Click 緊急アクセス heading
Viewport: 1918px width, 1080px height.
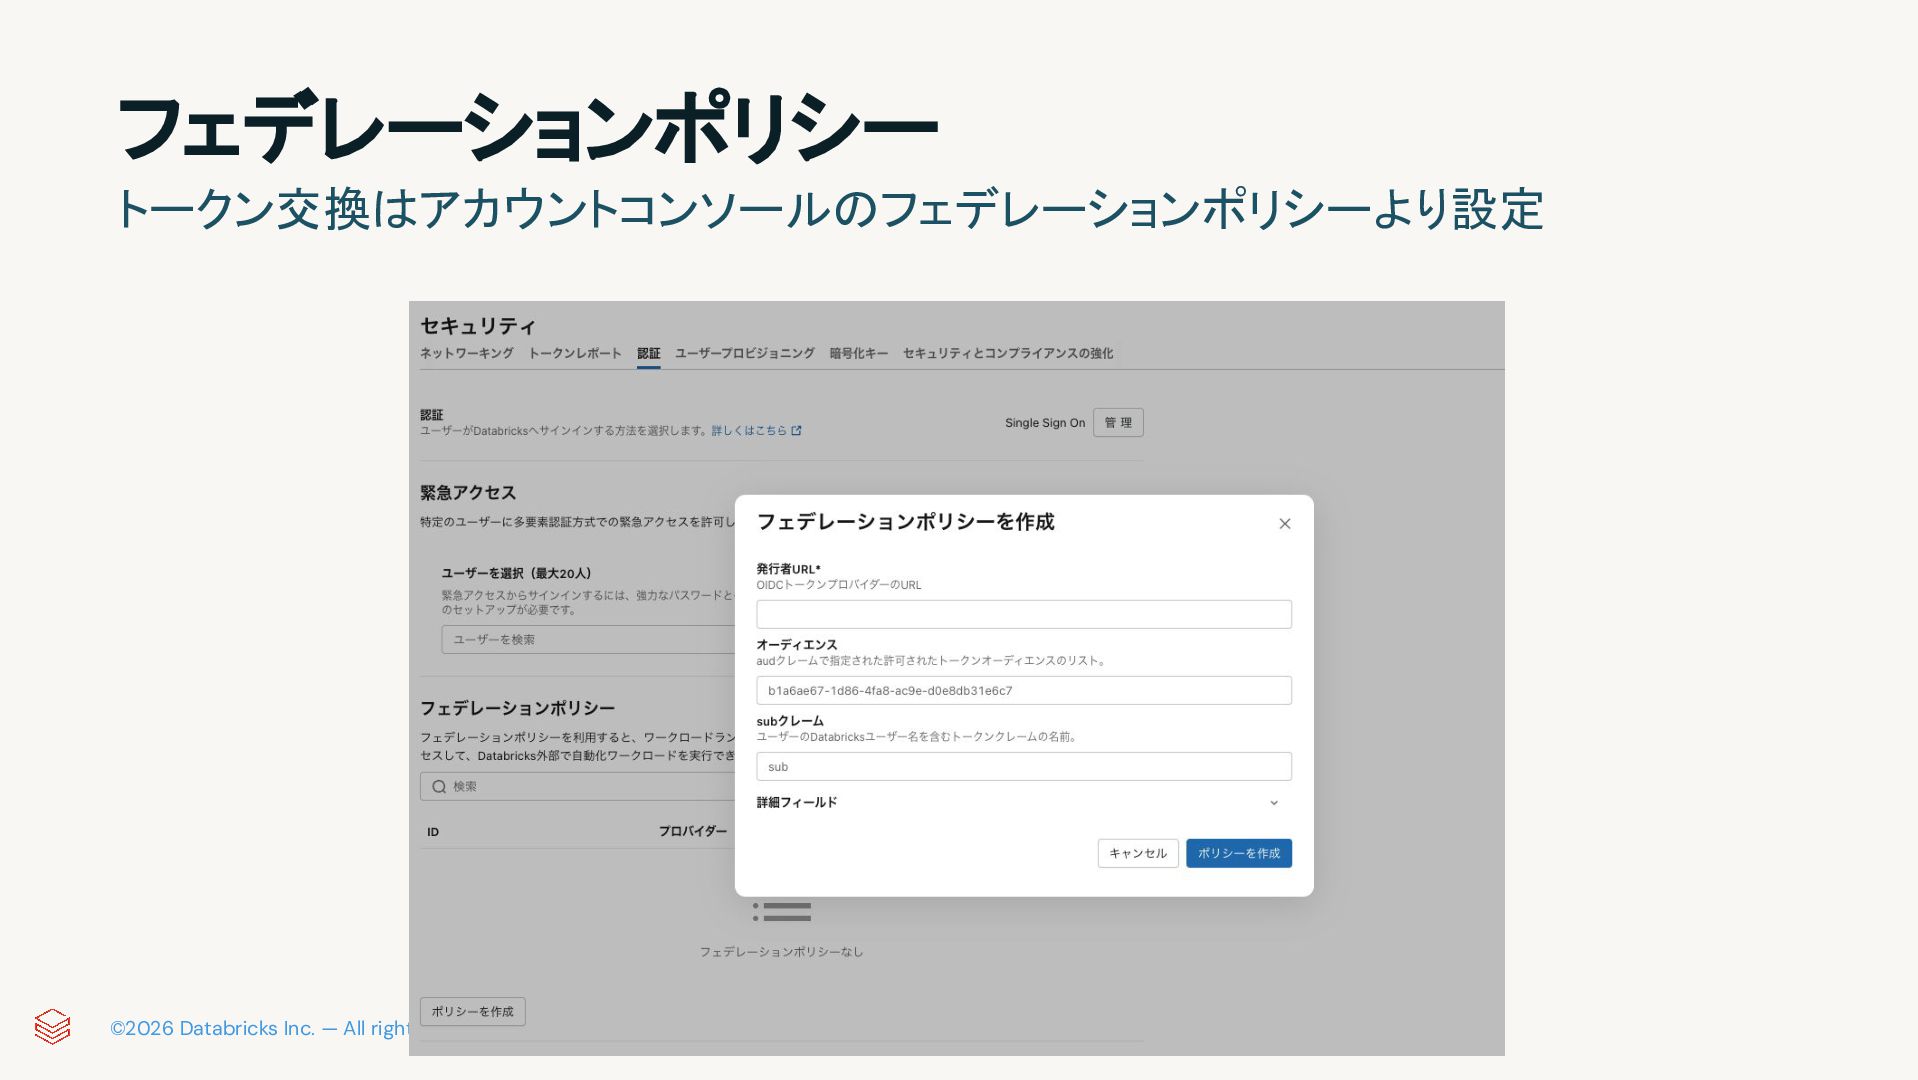468,493
